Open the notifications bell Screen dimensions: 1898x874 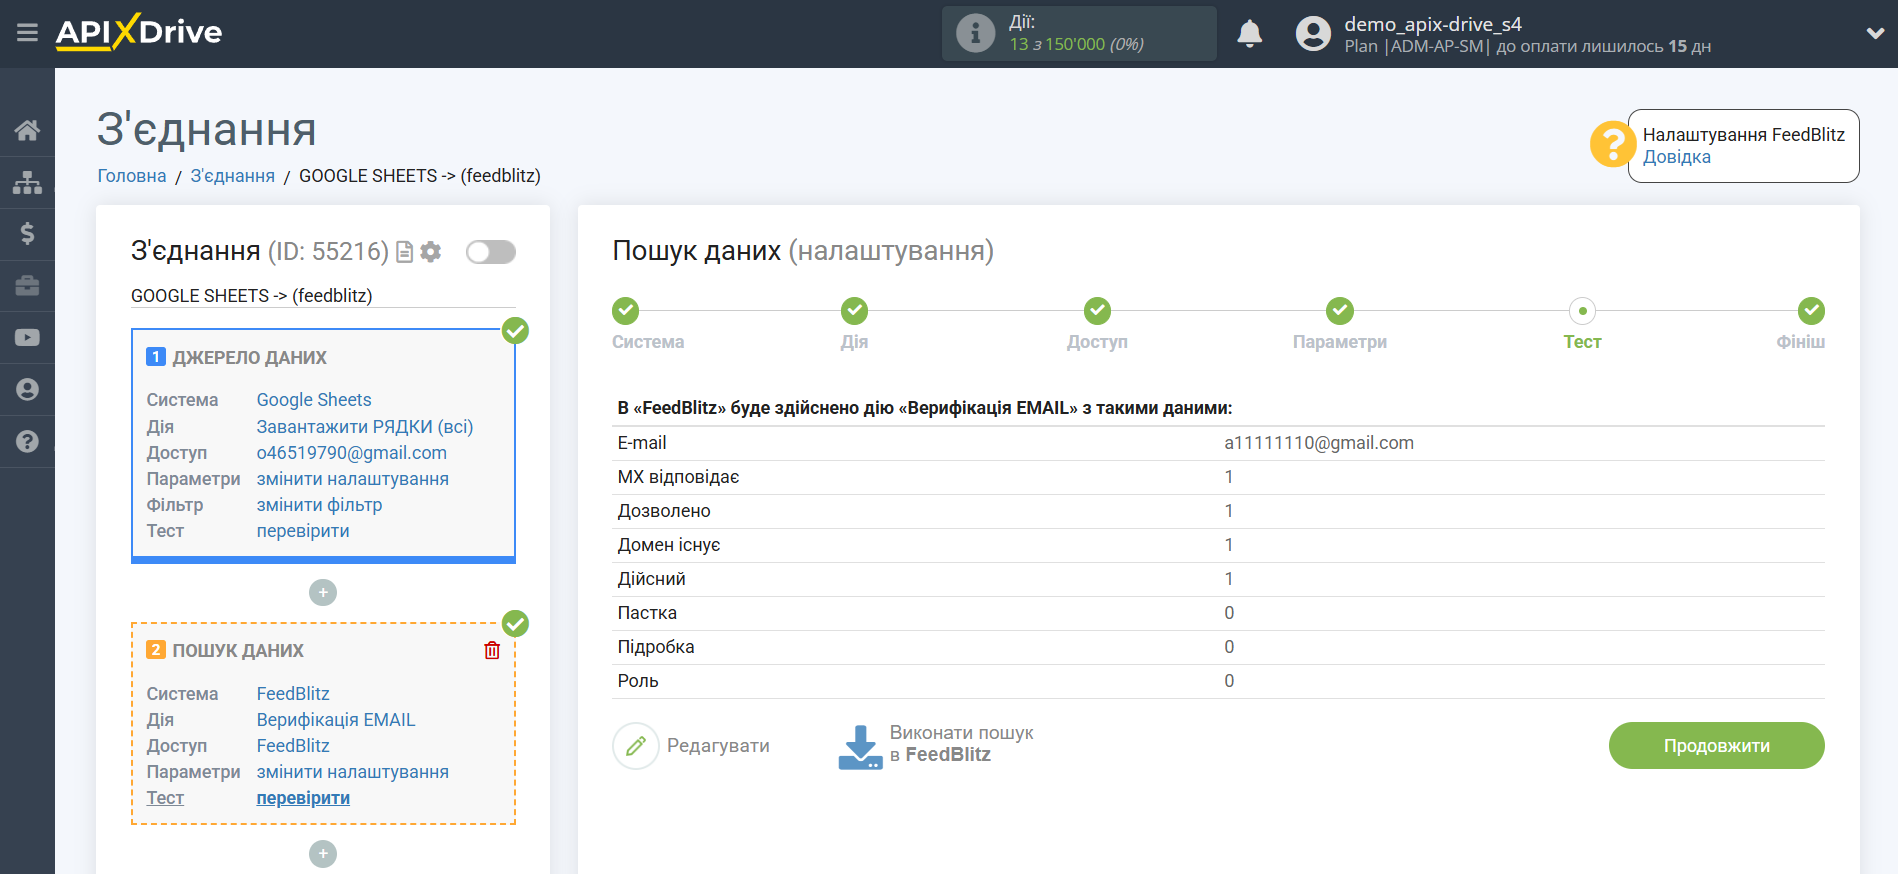(x=1249, y=34)
